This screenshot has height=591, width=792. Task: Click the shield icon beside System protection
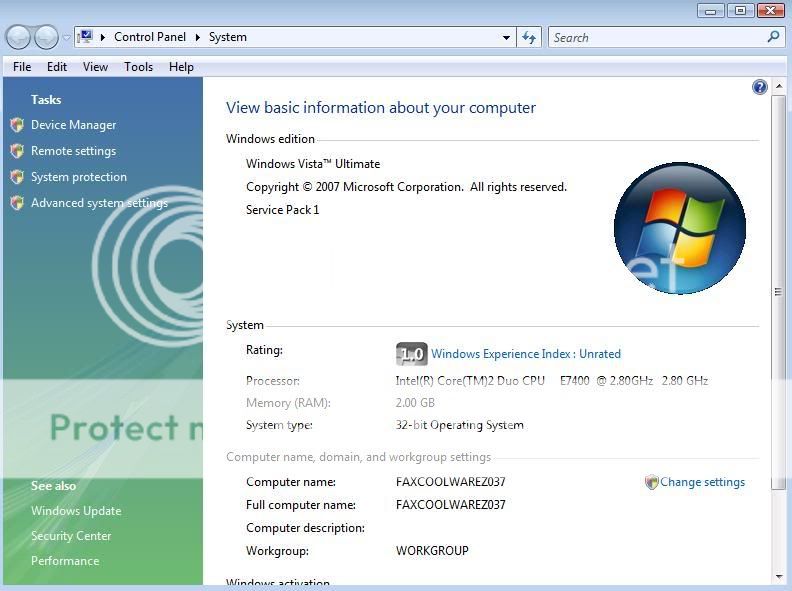[x=17, y=177]
